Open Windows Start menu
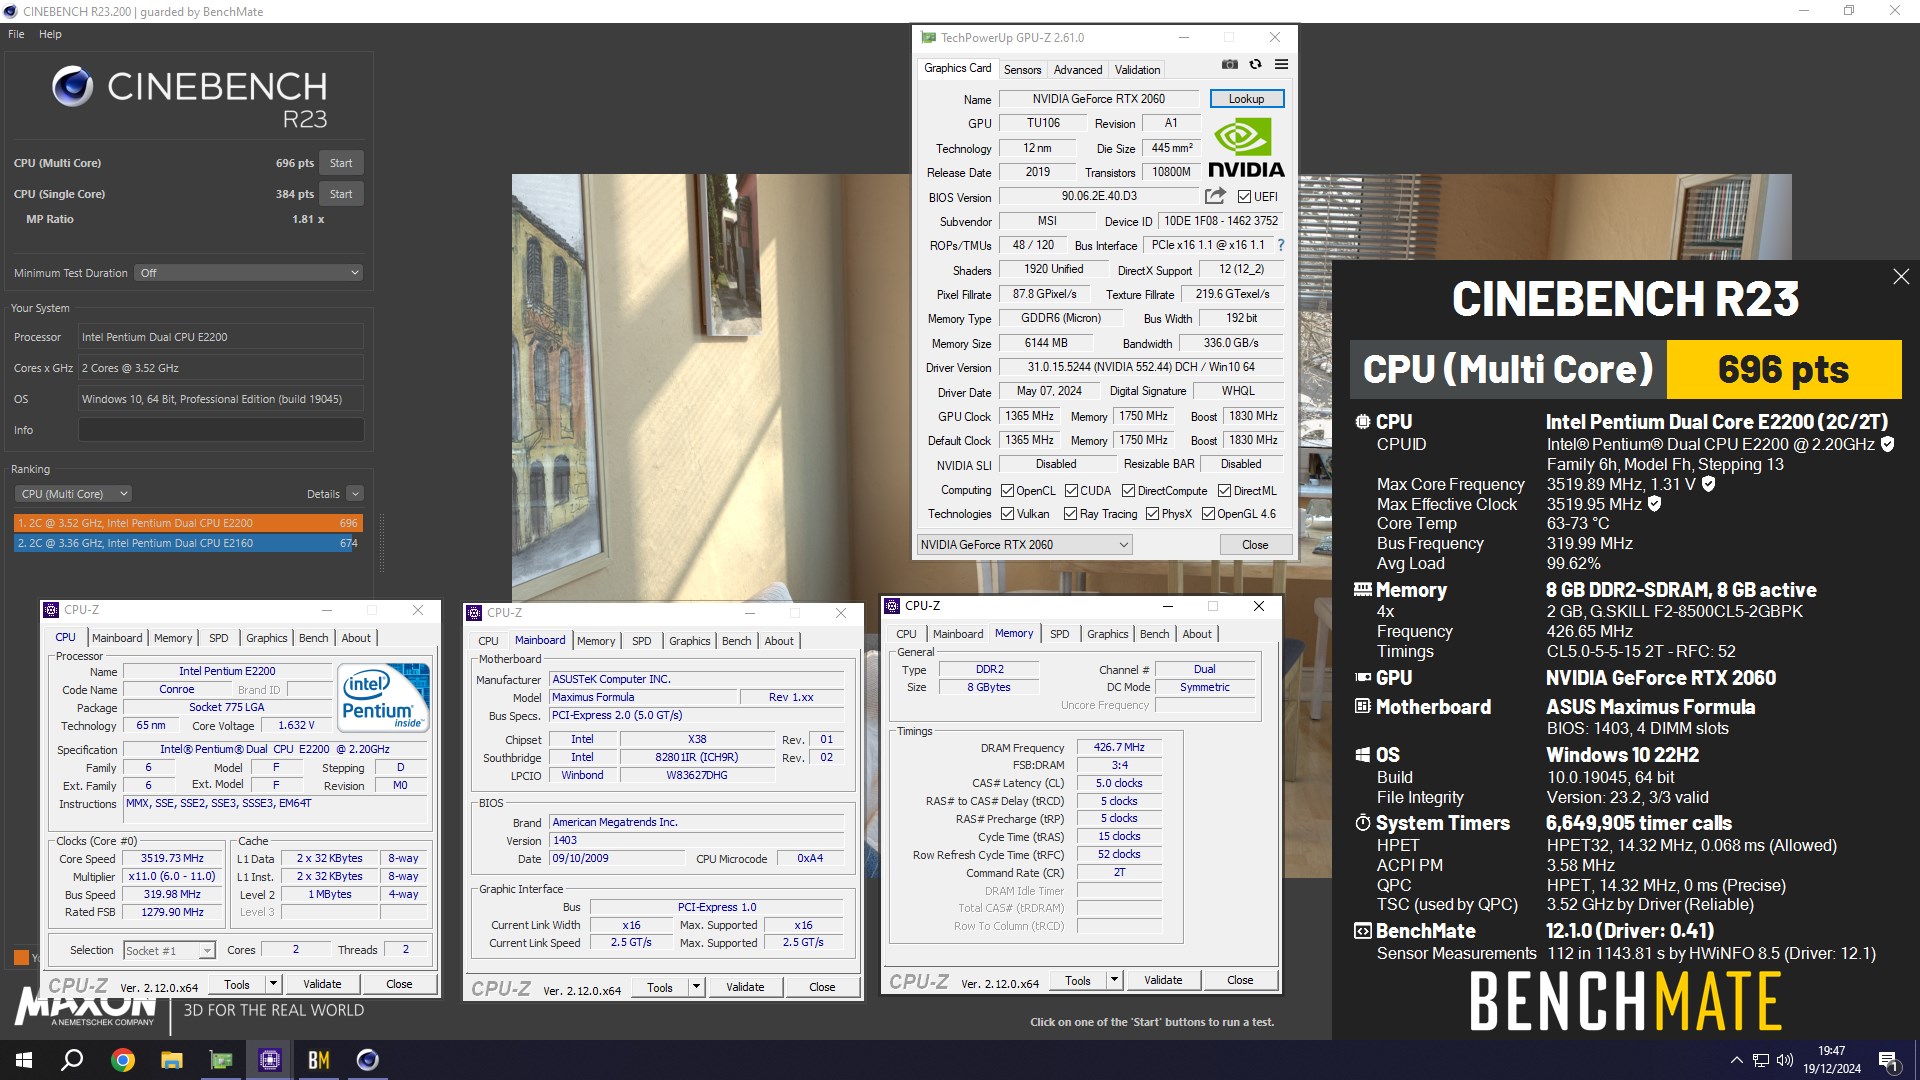The image size is (1920, 1080). 24,1060
